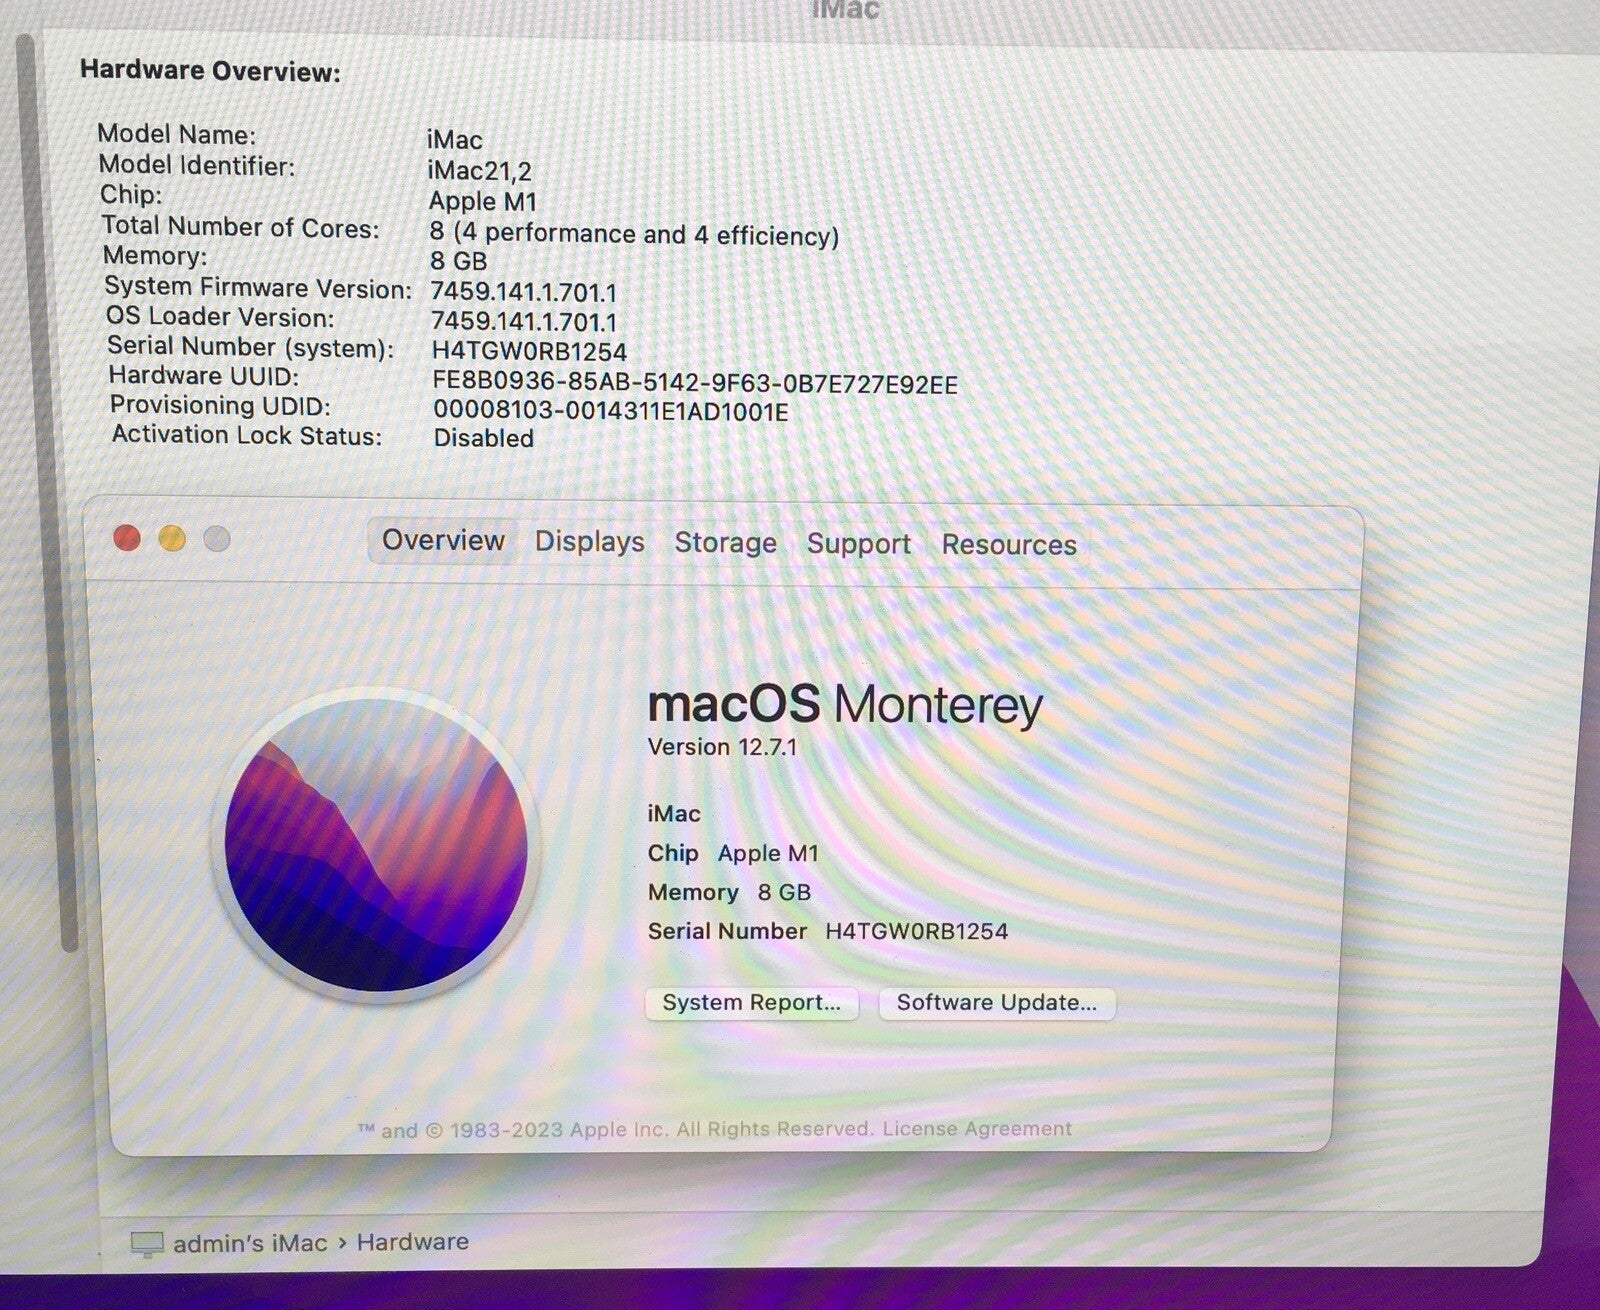Open the License Agreement link
This screenshot has width=1600, height=1310.
(x=976, y=1129)
